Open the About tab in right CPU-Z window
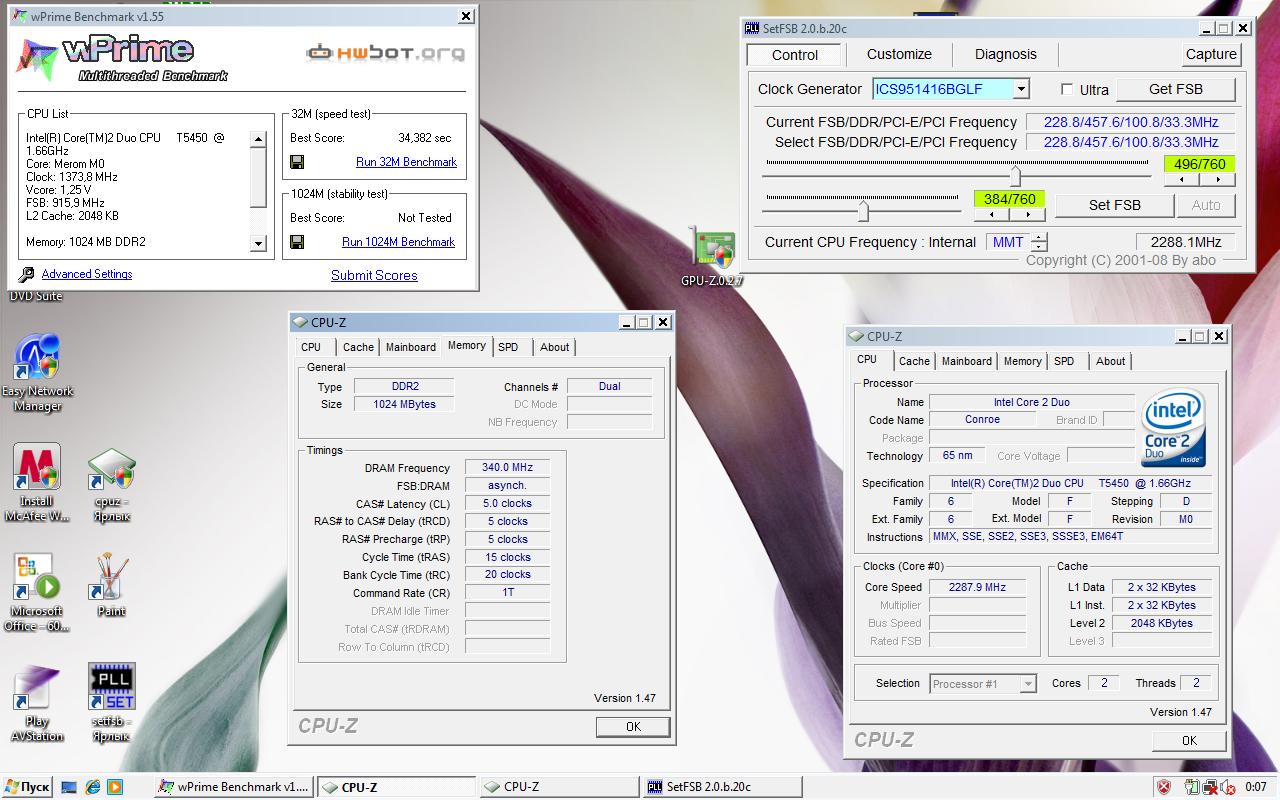 pos(1110,361)
